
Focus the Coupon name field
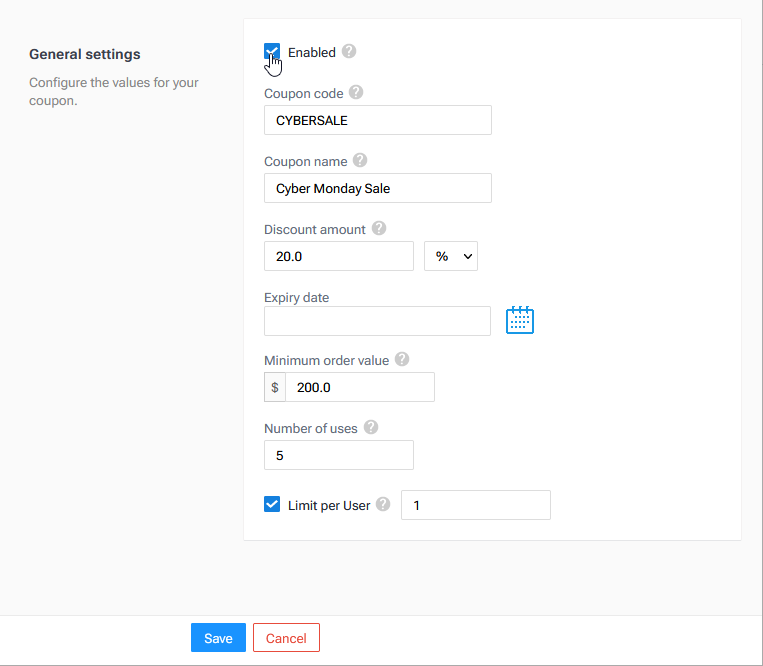coord(378,188)
